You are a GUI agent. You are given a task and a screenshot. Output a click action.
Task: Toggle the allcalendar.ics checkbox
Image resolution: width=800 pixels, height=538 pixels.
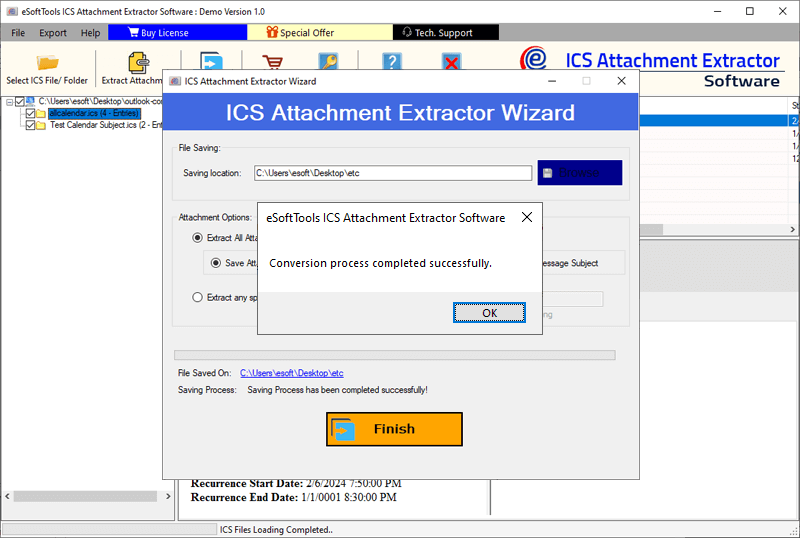31,113
